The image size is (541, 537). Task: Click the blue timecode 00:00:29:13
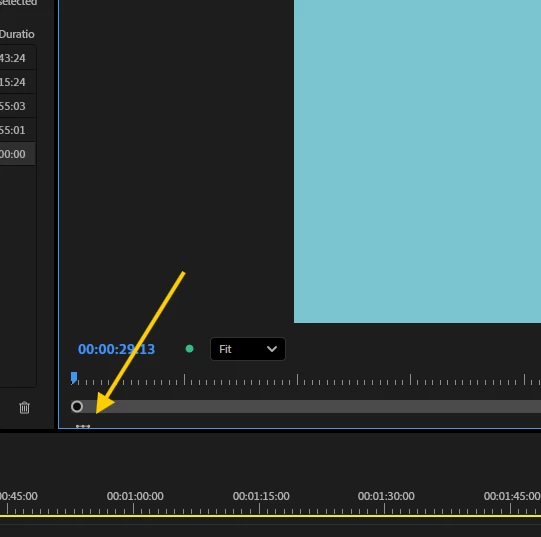tap(116, 349)
